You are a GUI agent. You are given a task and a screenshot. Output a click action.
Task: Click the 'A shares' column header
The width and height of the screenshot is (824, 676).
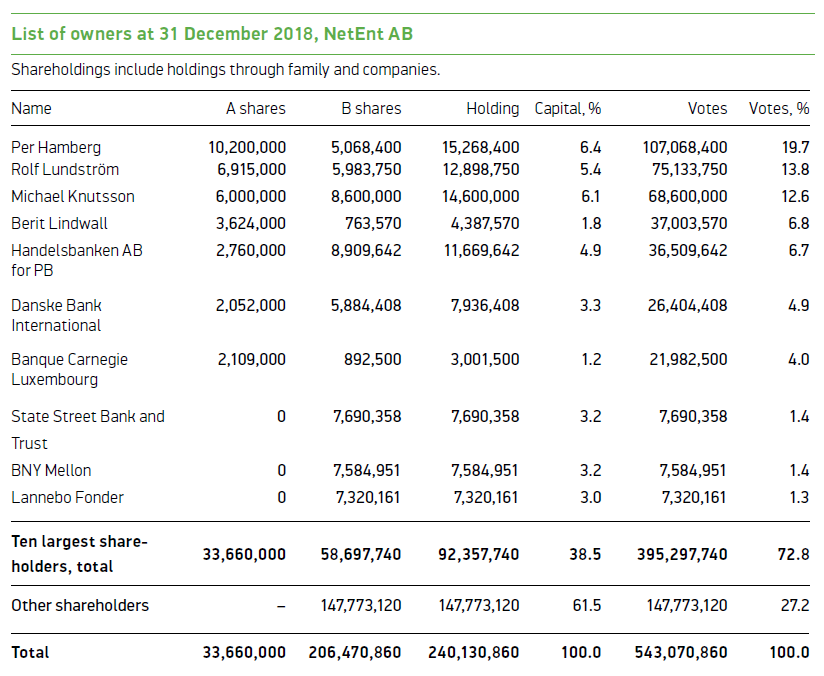256,108
